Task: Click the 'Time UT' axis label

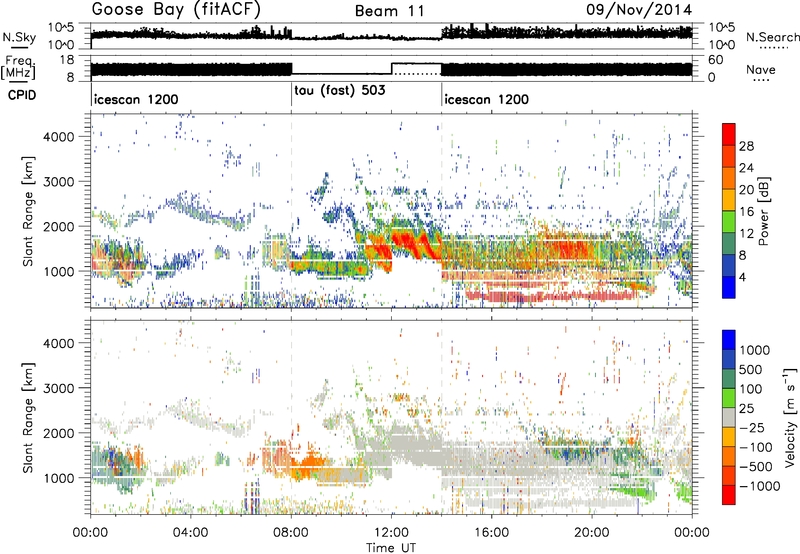Action: coord(391,547)
